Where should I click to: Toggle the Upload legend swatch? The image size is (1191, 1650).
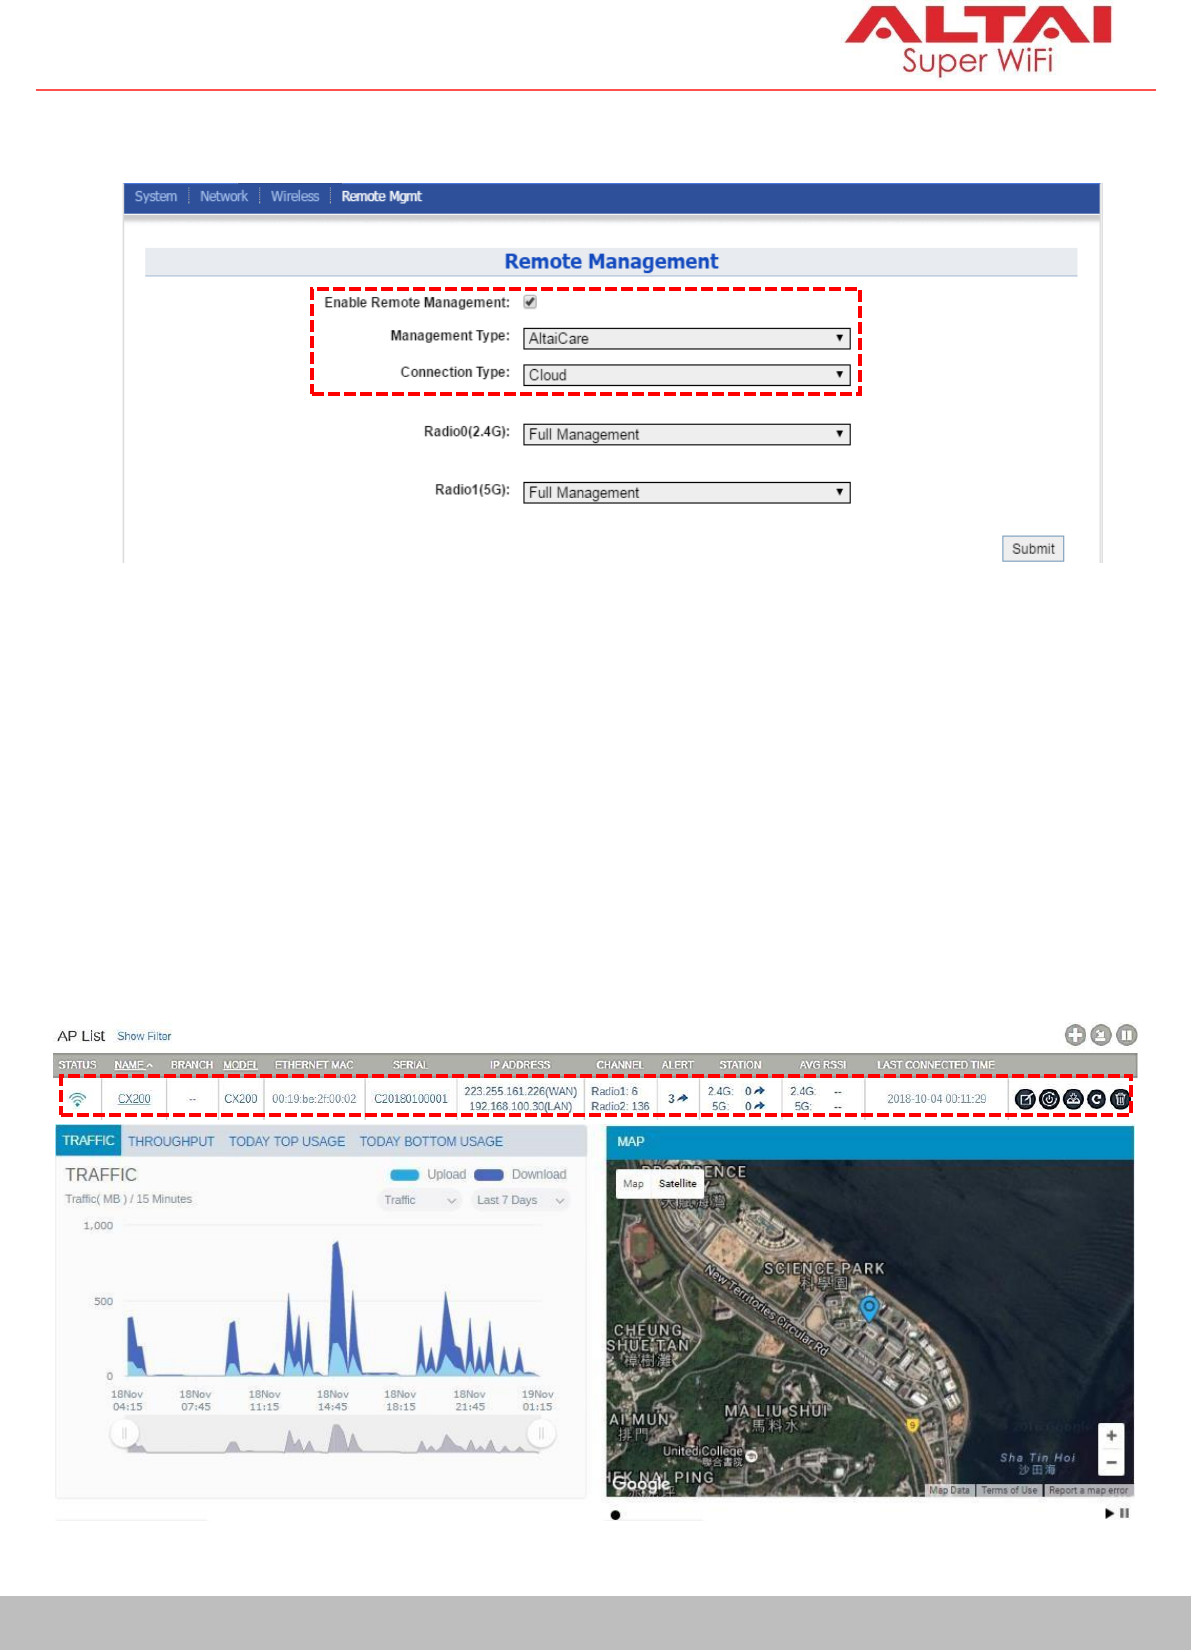[404, 1175]
